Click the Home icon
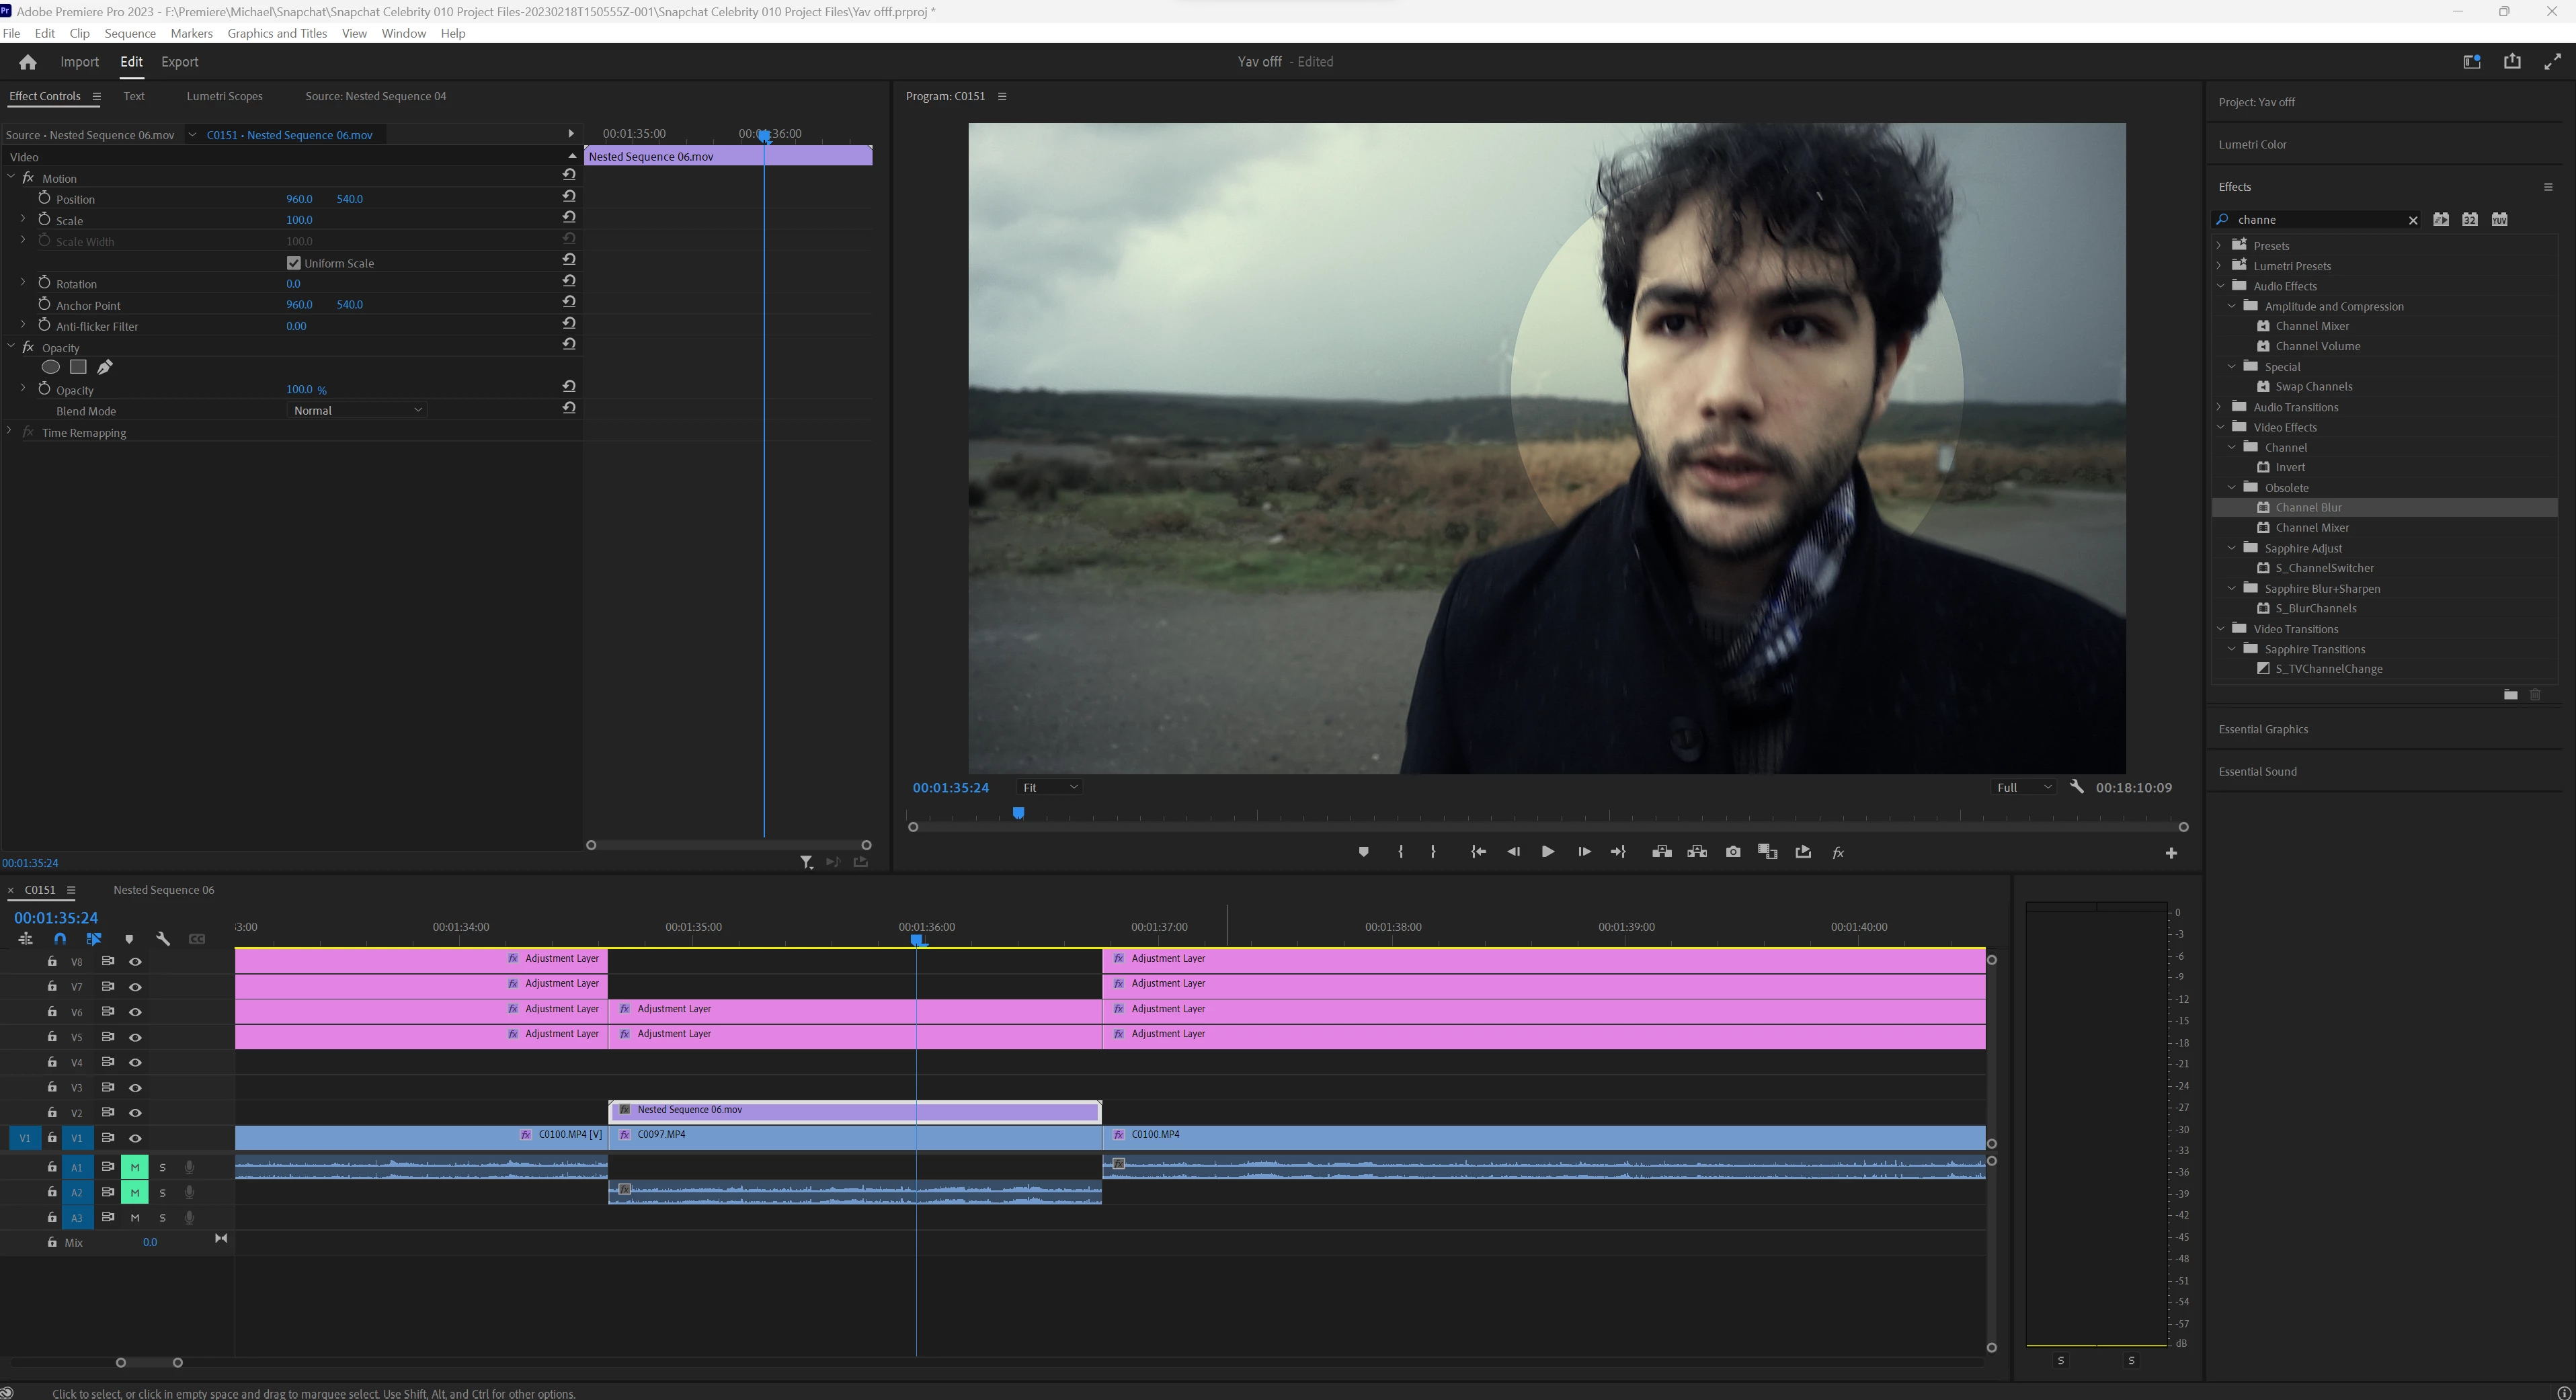 (x=28, y=62)
